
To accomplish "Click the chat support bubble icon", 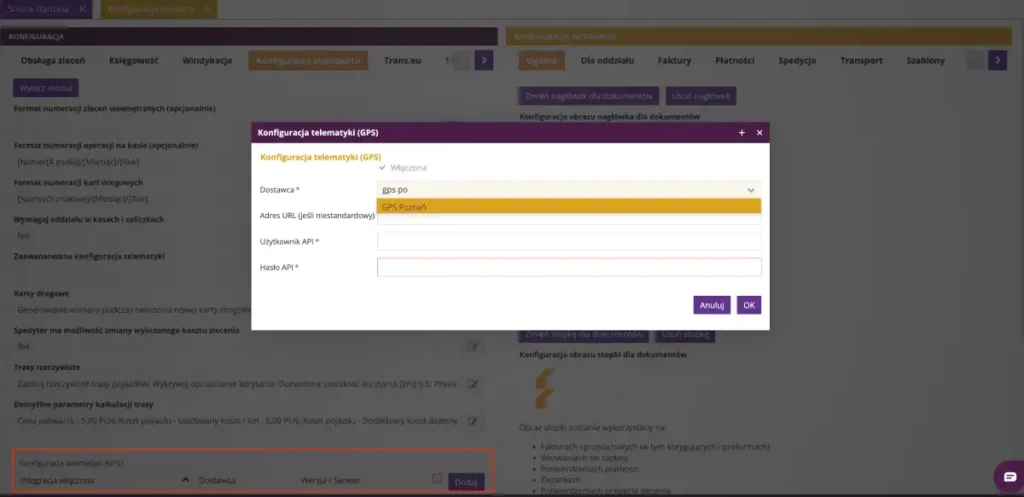I will click(x=1008, y=476).
